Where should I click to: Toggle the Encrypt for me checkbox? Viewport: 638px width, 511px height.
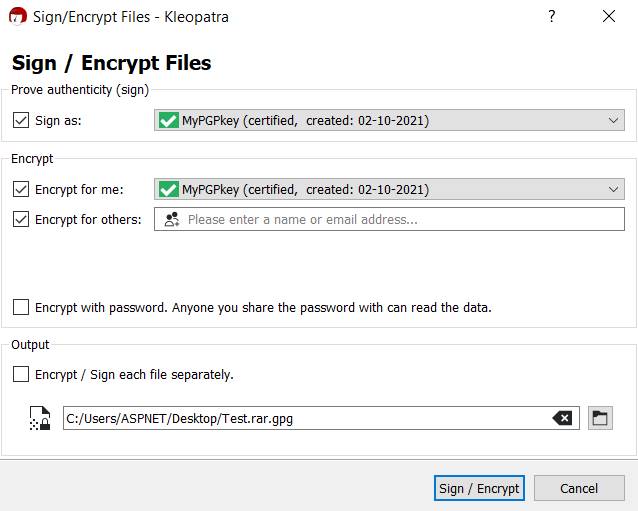tap(21, 190)
